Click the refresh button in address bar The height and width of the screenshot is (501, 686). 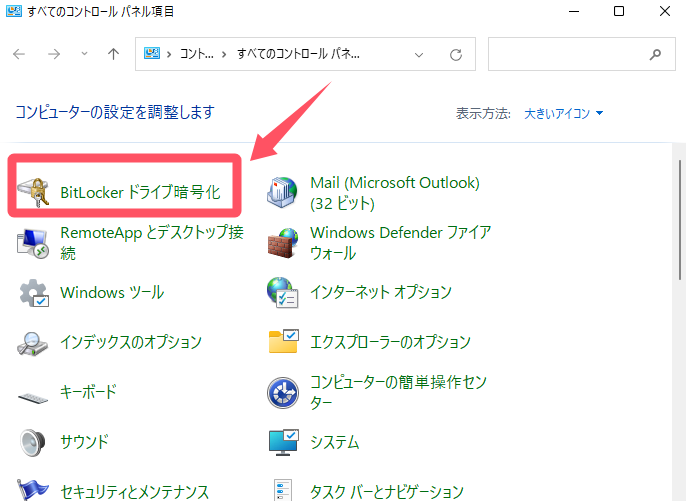pyautogui.click(x=456, y=55)
